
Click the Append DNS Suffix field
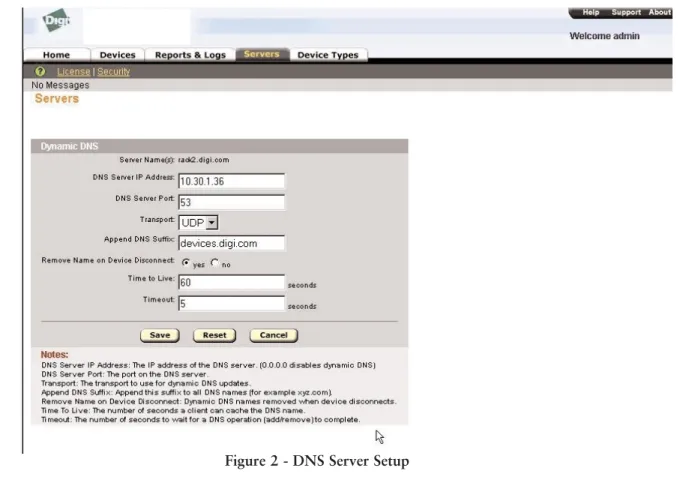232,243
